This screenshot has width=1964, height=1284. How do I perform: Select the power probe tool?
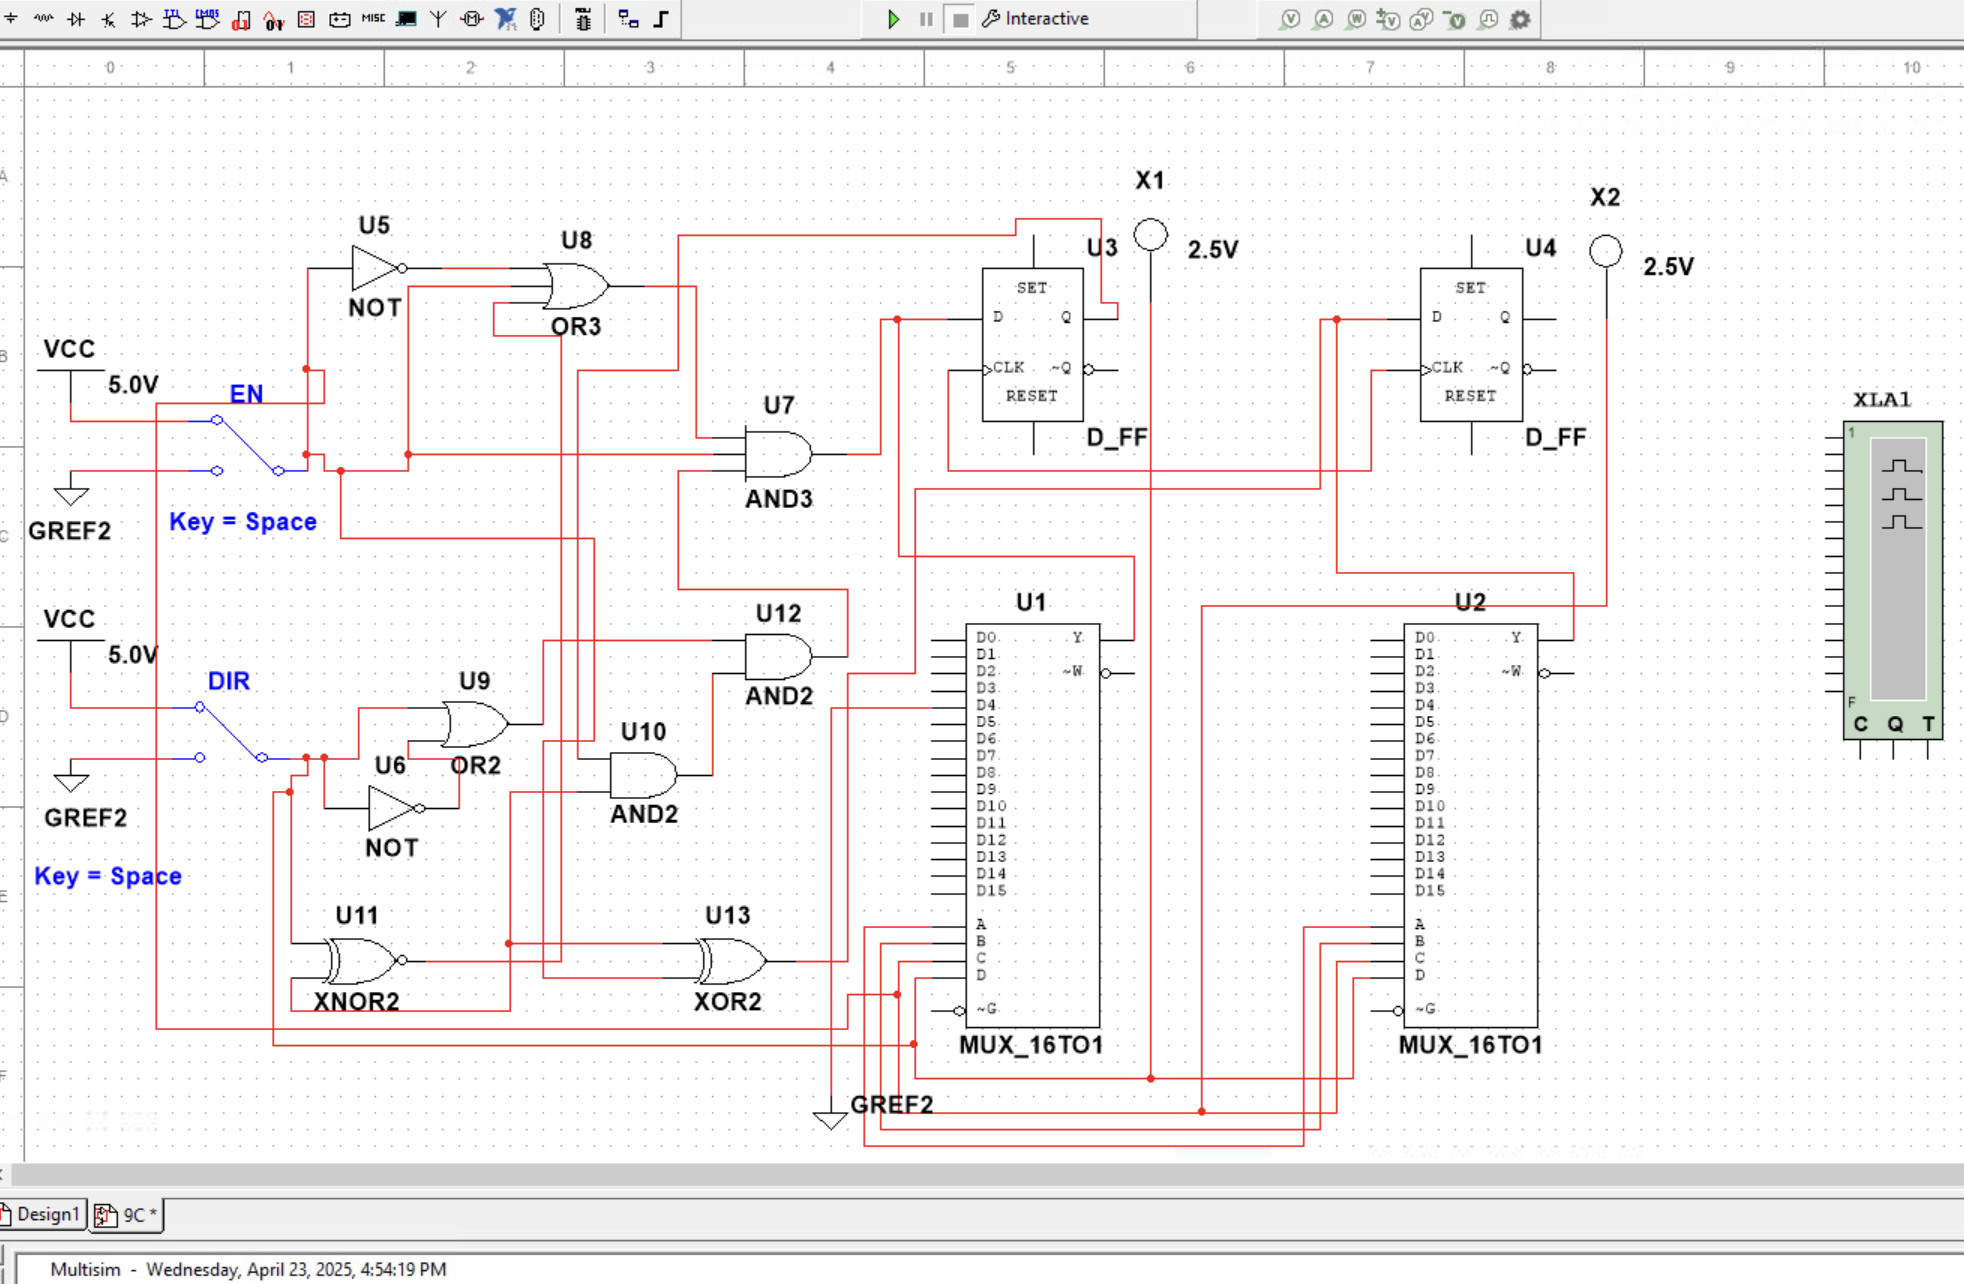(x=1355, y=19)
